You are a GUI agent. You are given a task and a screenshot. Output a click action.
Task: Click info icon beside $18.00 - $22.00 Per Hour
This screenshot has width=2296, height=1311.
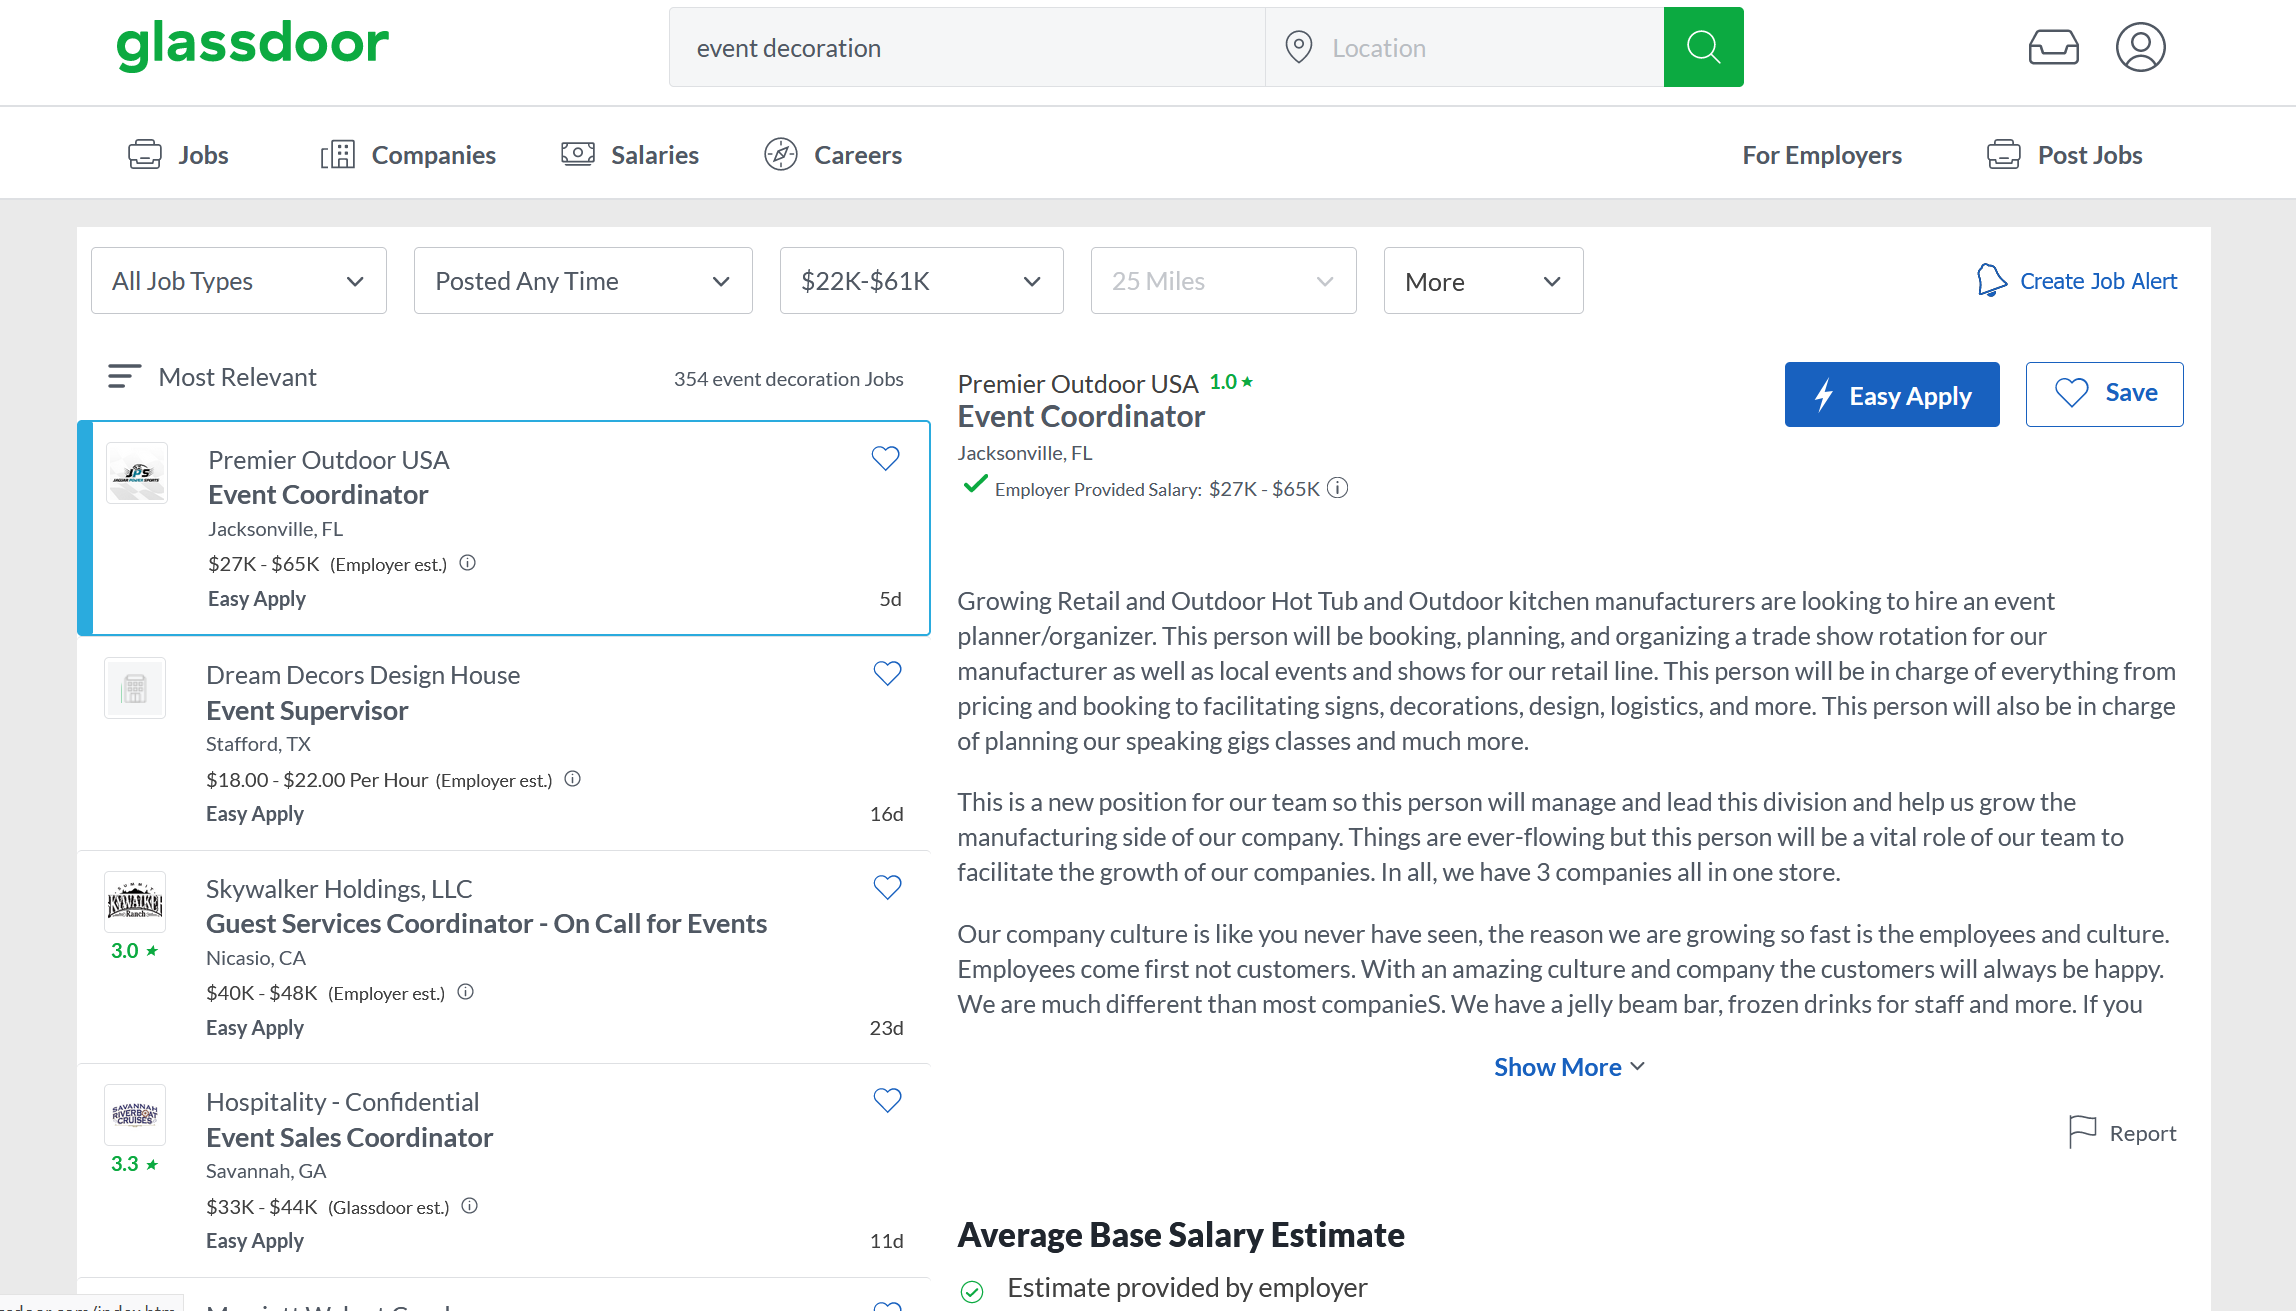tap(572, 779)
